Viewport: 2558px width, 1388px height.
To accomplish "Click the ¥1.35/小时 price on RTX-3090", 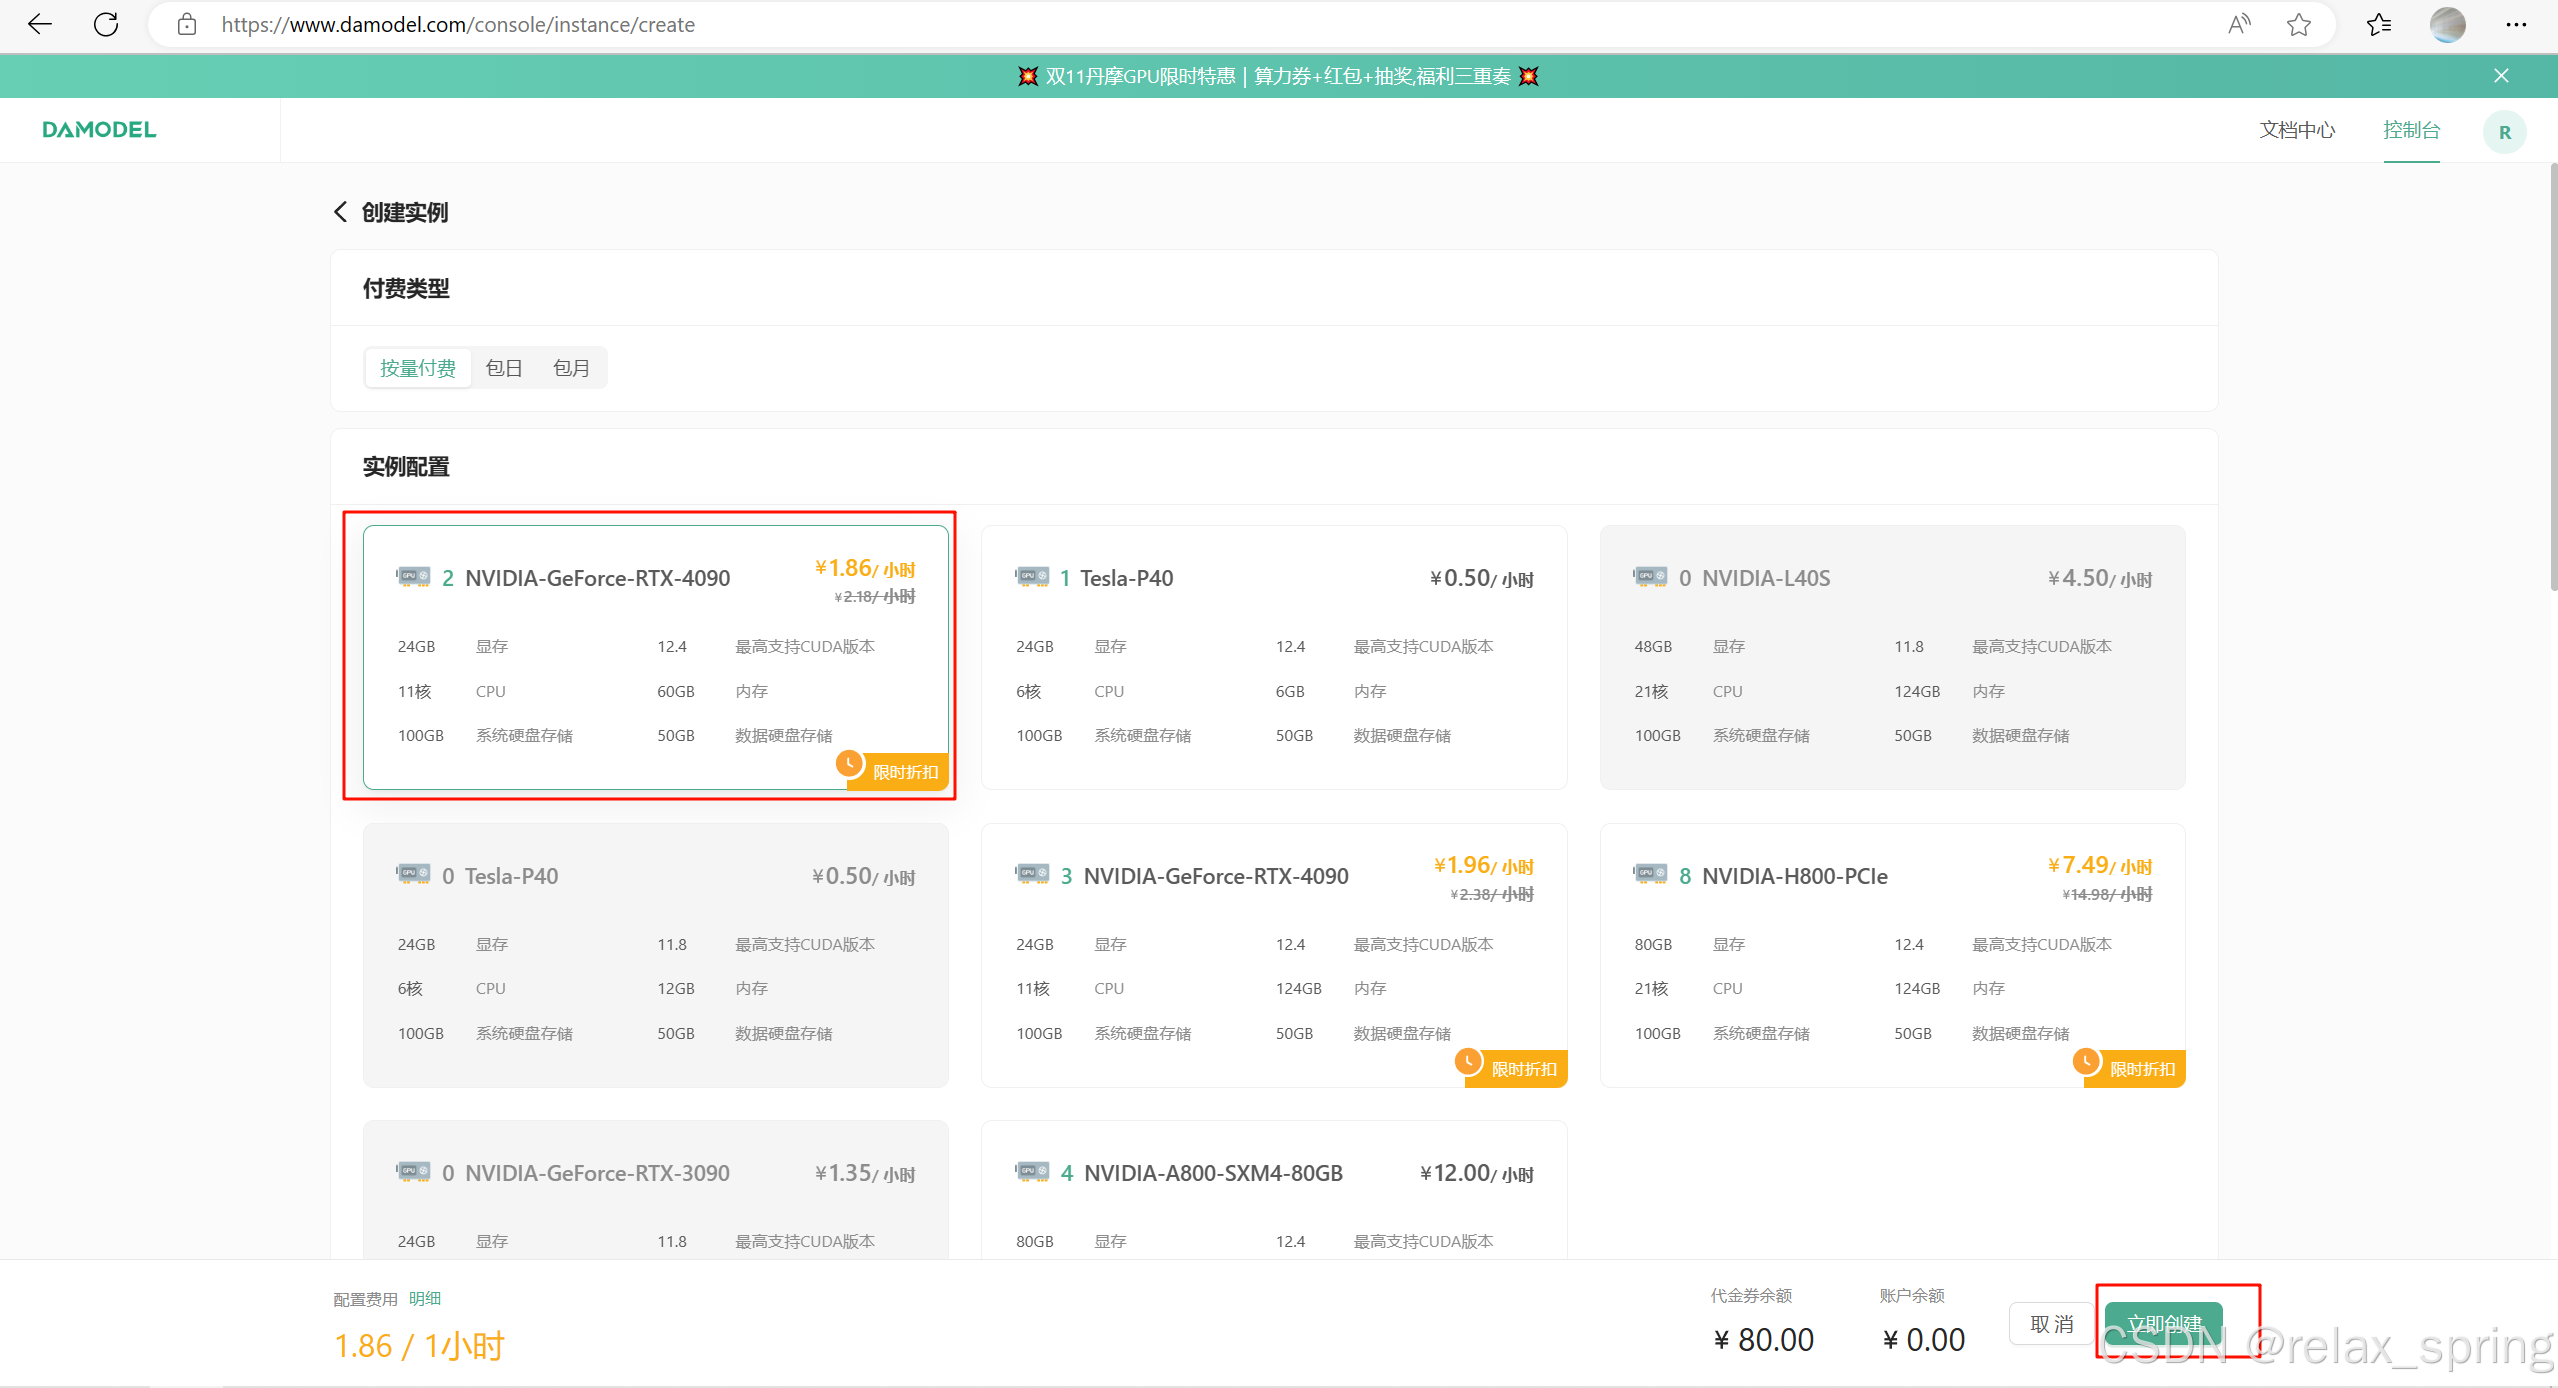I will [865, 1173].
